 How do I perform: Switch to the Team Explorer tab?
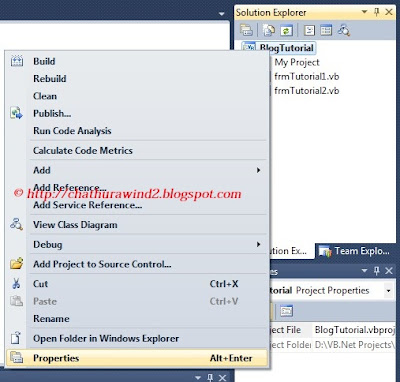point(355,251)
